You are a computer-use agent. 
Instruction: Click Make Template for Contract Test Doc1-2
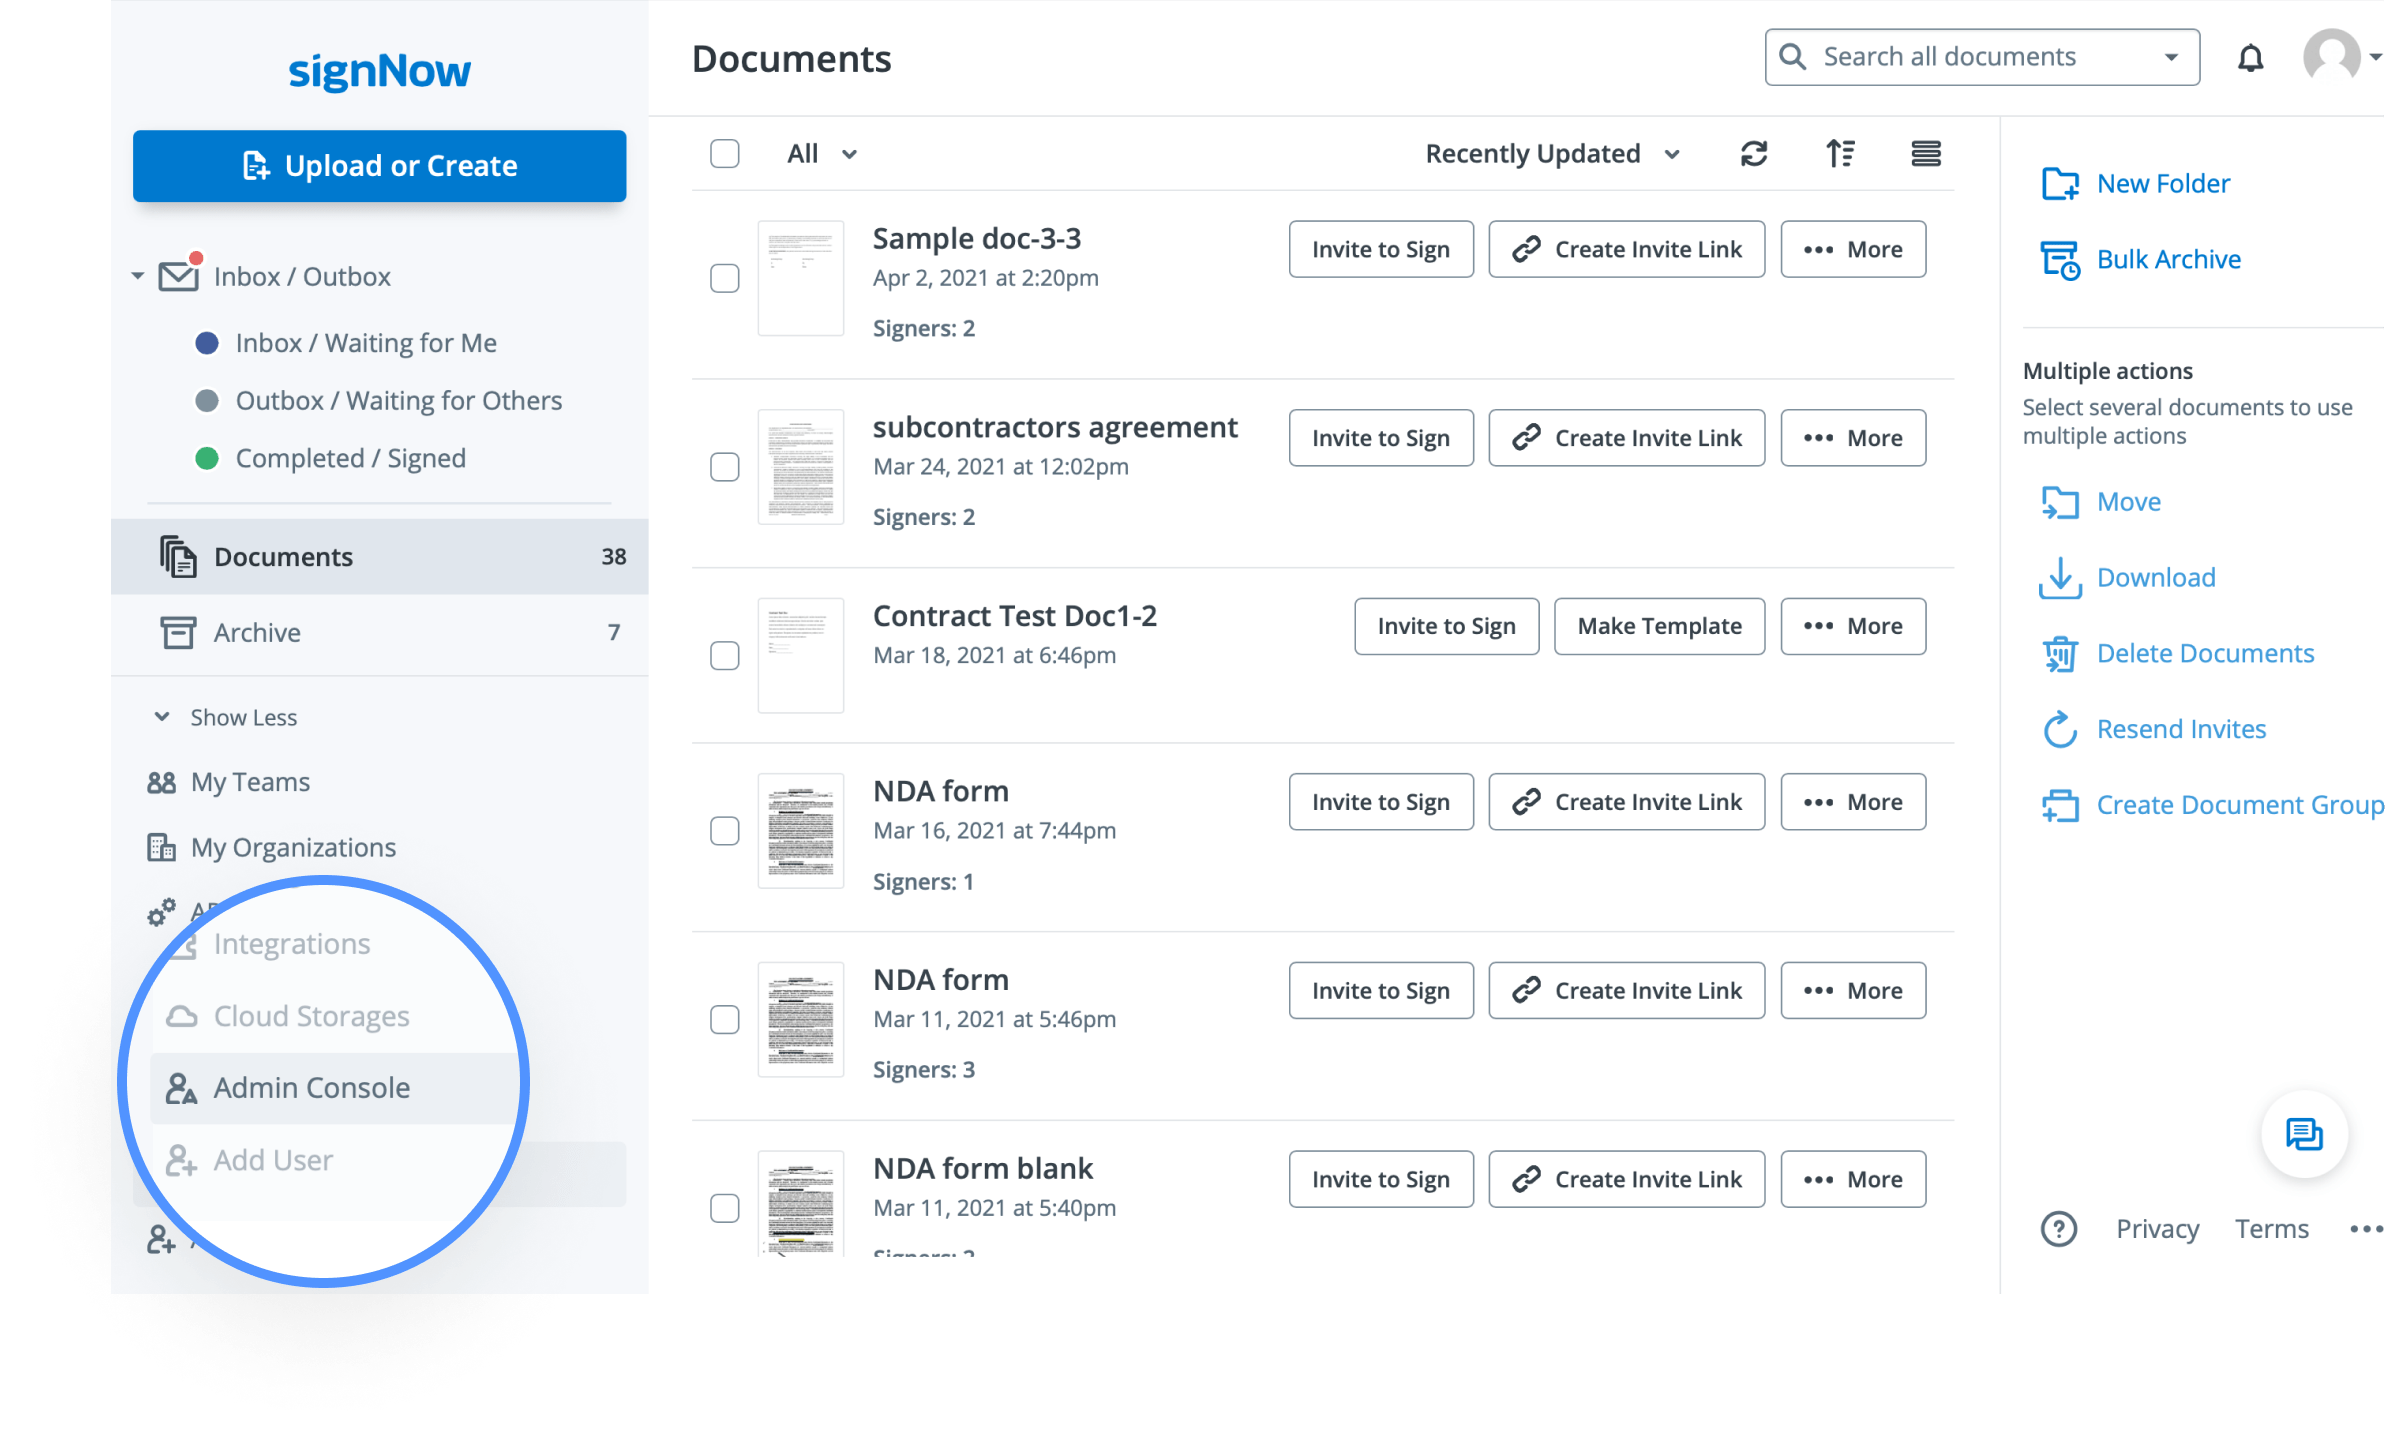pyautogui.click(x=1659, y=626)
